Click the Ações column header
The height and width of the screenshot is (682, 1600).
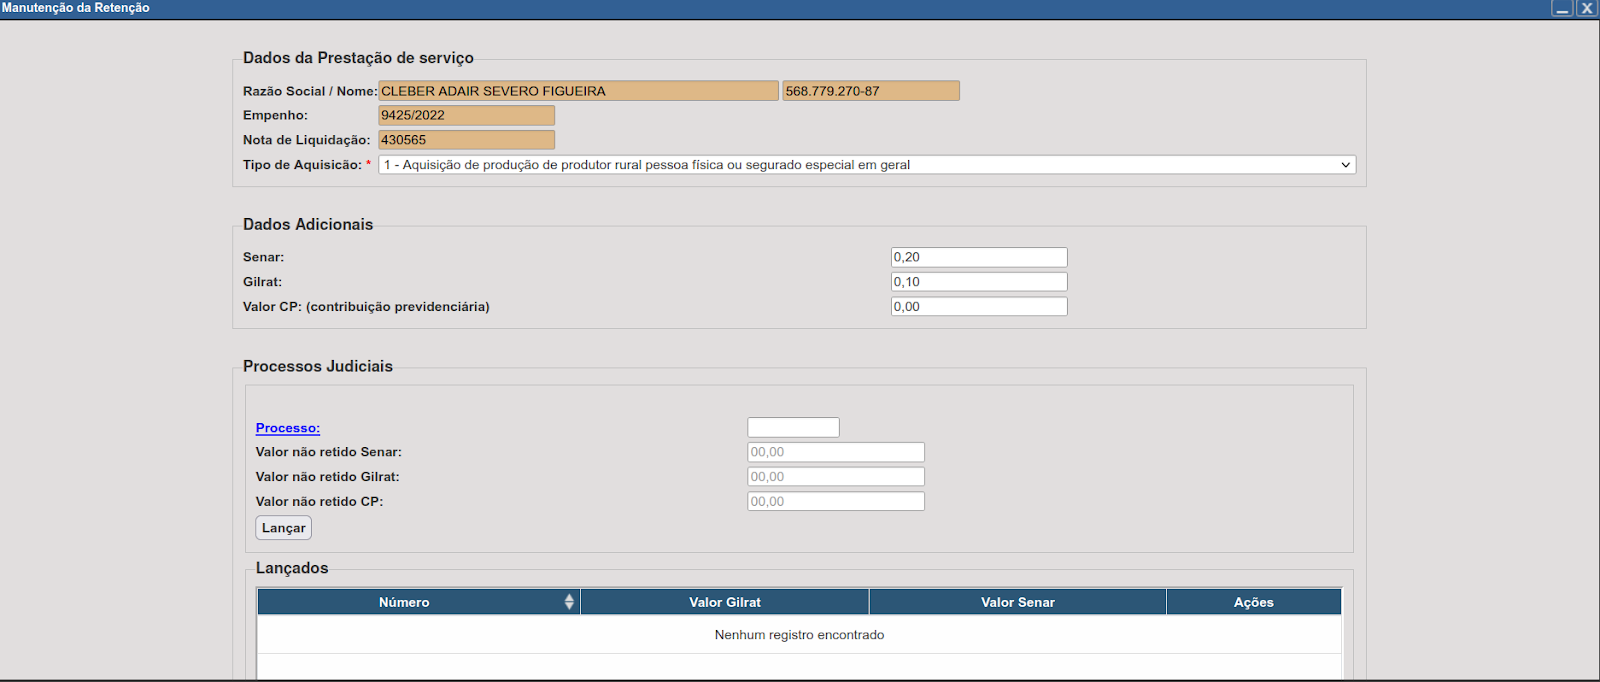(x=1253, y=602)
